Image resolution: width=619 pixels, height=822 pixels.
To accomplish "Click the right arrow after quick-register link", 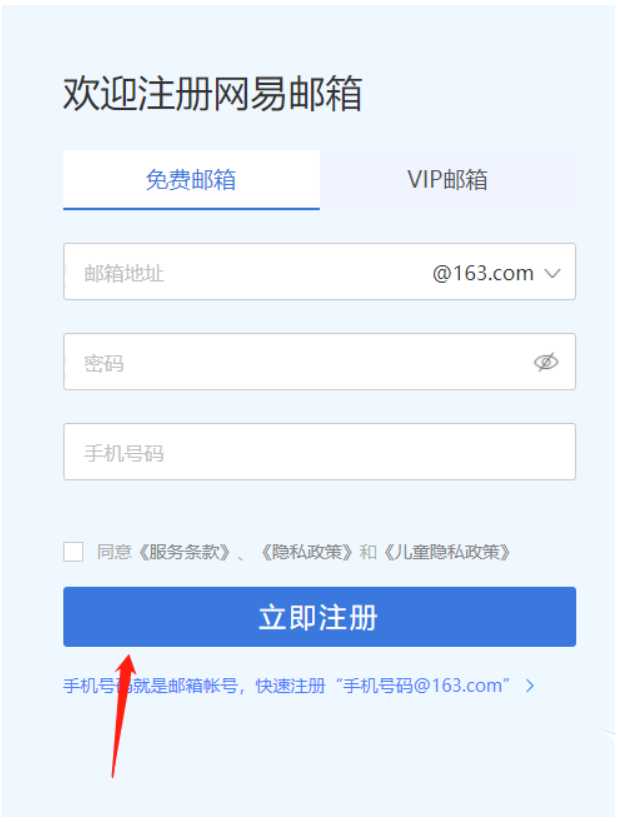I will 530,685.
